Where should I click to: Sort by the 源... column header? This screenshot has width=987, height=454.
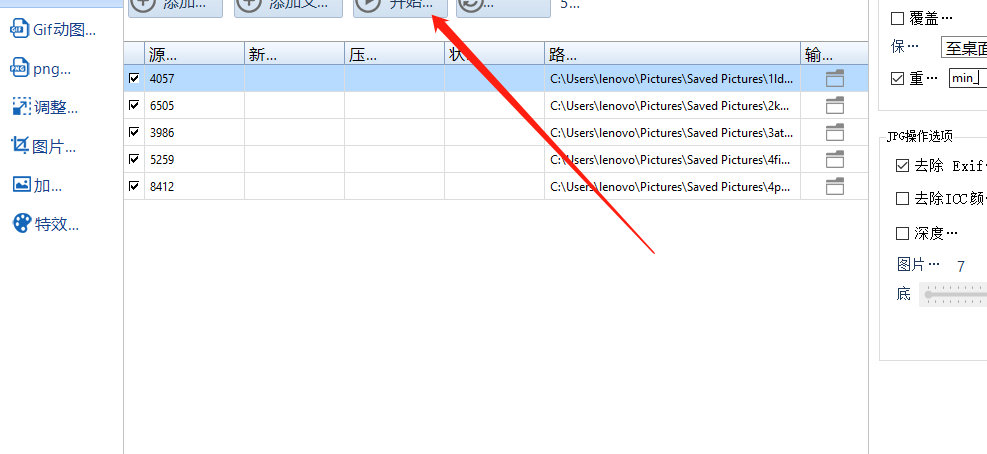pyautogui.click(x=195, y=55)
